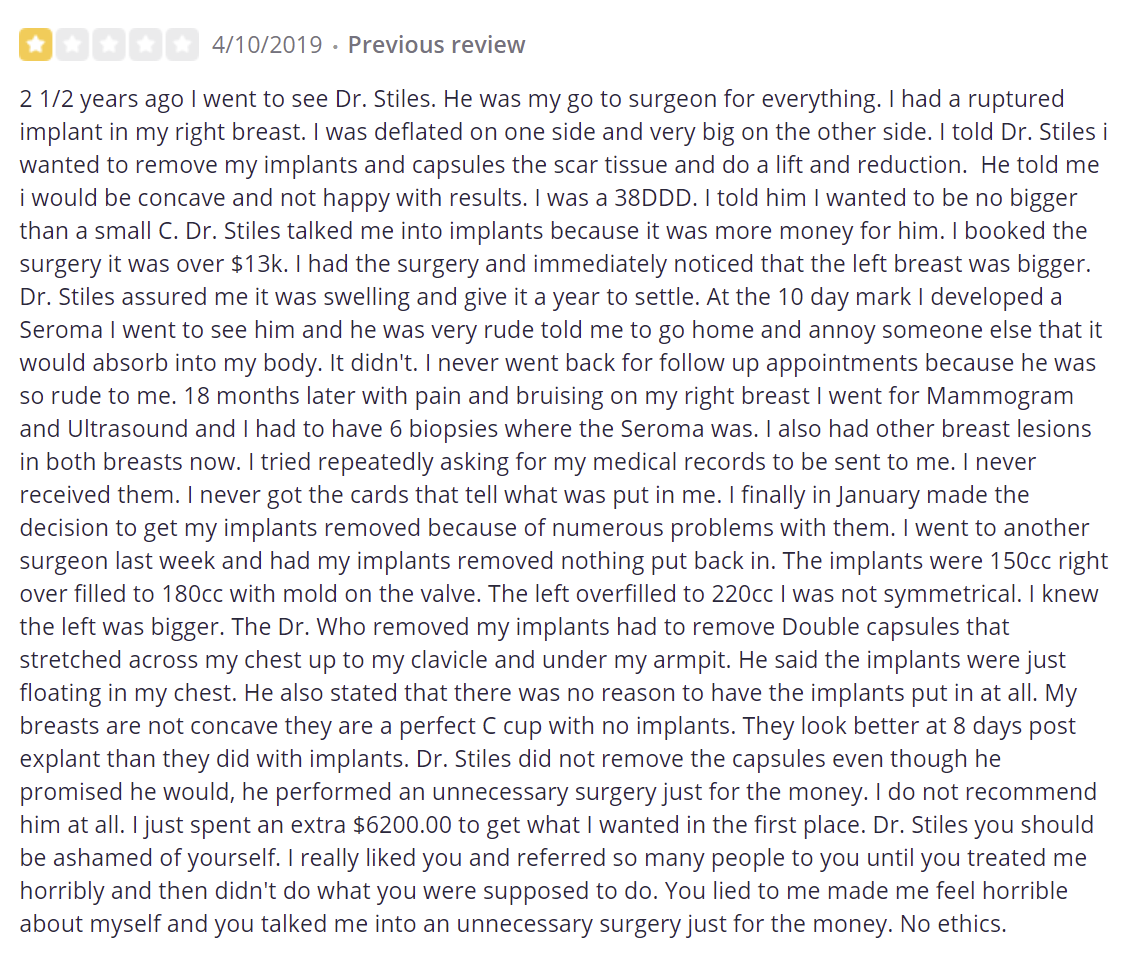Click the fifth empty rating star

182,45
